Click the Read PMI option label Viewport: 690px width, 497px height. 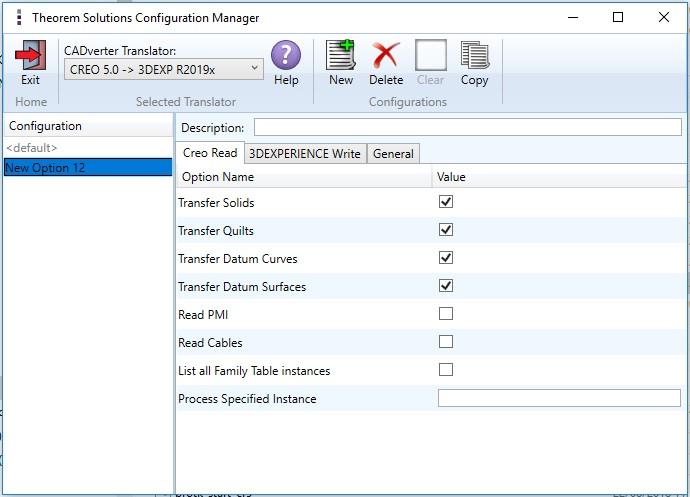coord(203,315)
